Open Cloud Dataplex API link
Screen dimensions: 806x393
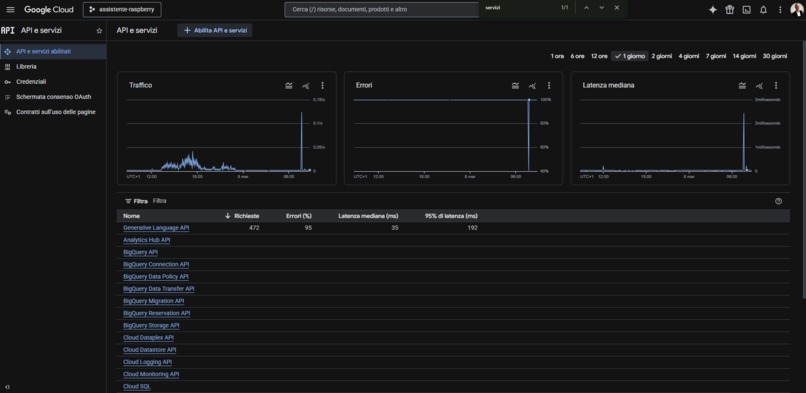[x=149, y=338]
